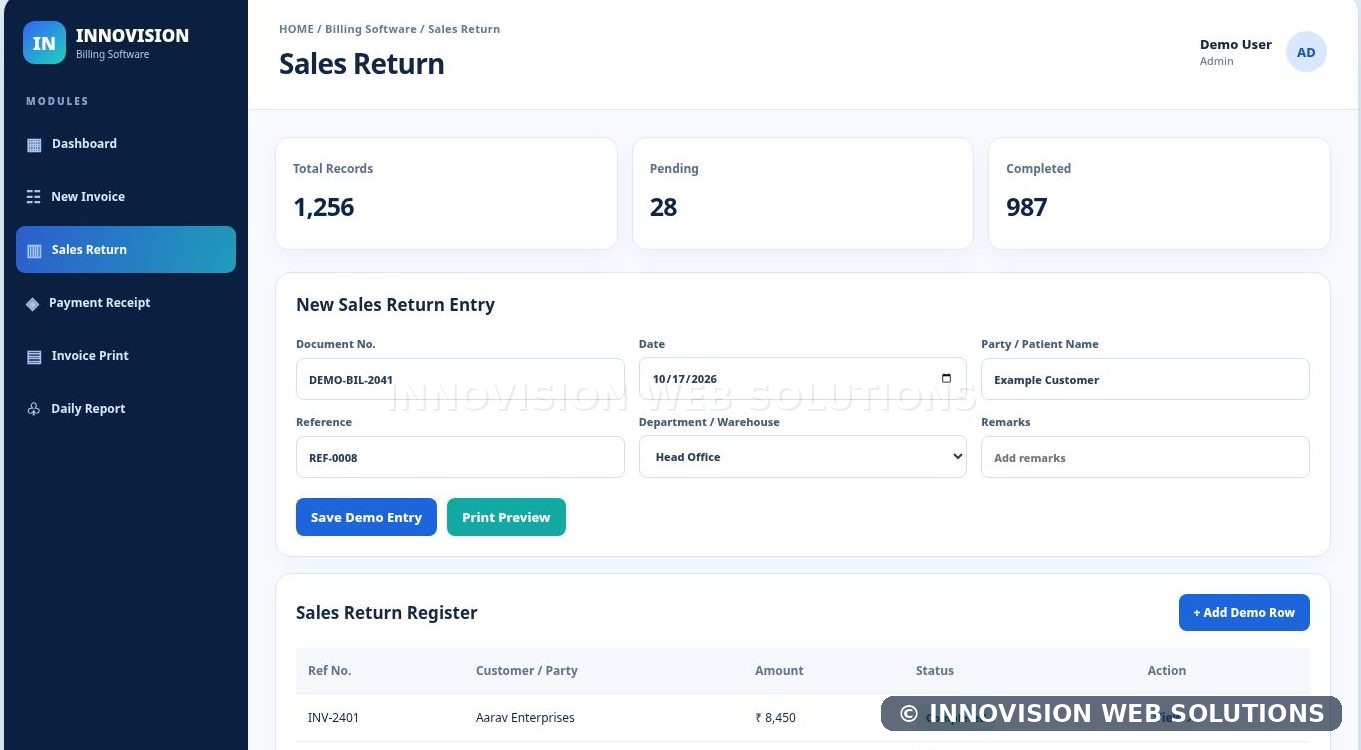Click the Completed count 987

1027,207
